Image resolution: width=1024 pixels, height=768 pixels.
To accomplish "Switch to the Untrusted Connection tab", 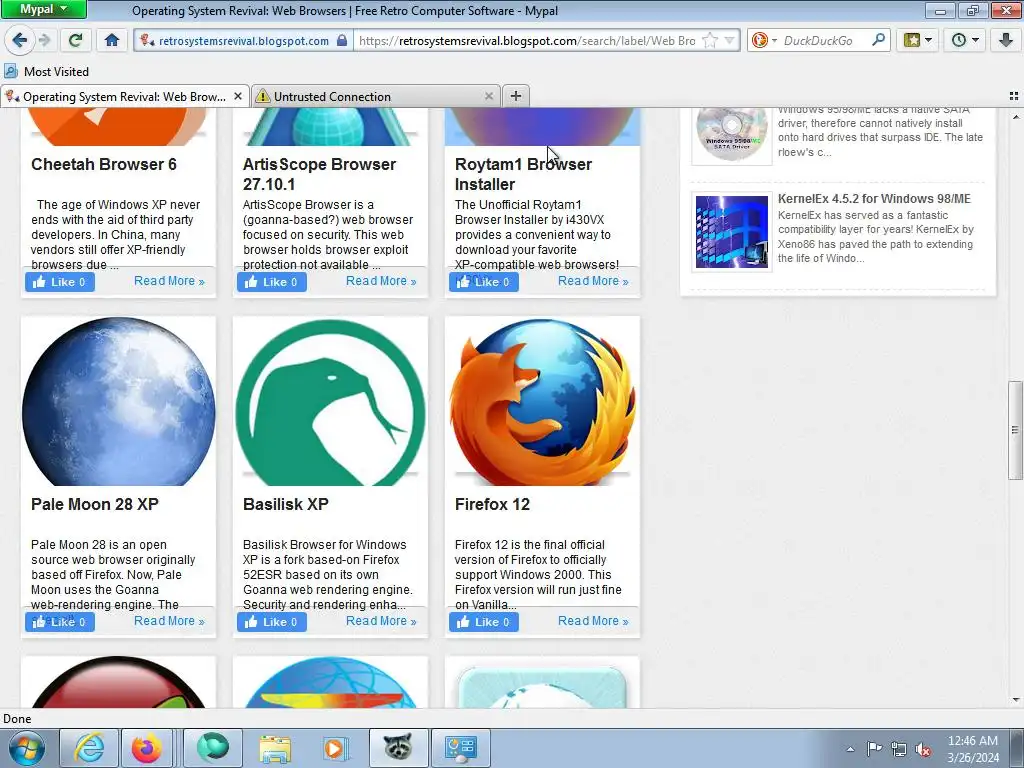I will coord(376,96).
